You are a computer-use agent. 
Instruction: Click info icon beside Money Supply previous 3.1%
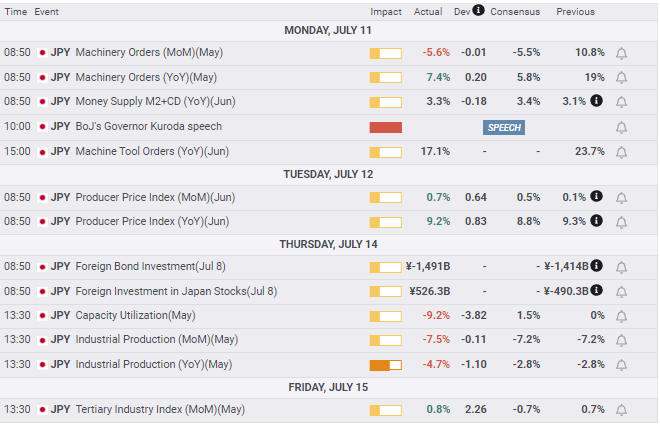[x=596, y=101]
